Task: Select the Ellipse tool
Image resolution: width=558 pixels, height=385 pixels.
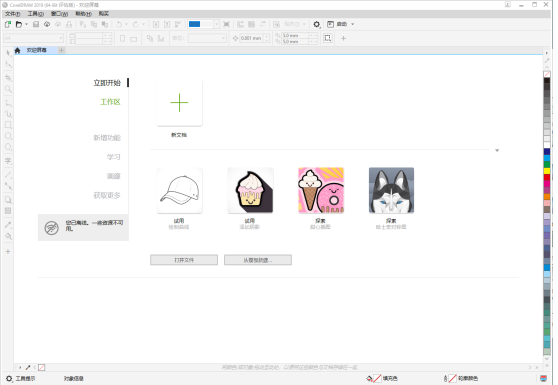Action: [8, 136]
